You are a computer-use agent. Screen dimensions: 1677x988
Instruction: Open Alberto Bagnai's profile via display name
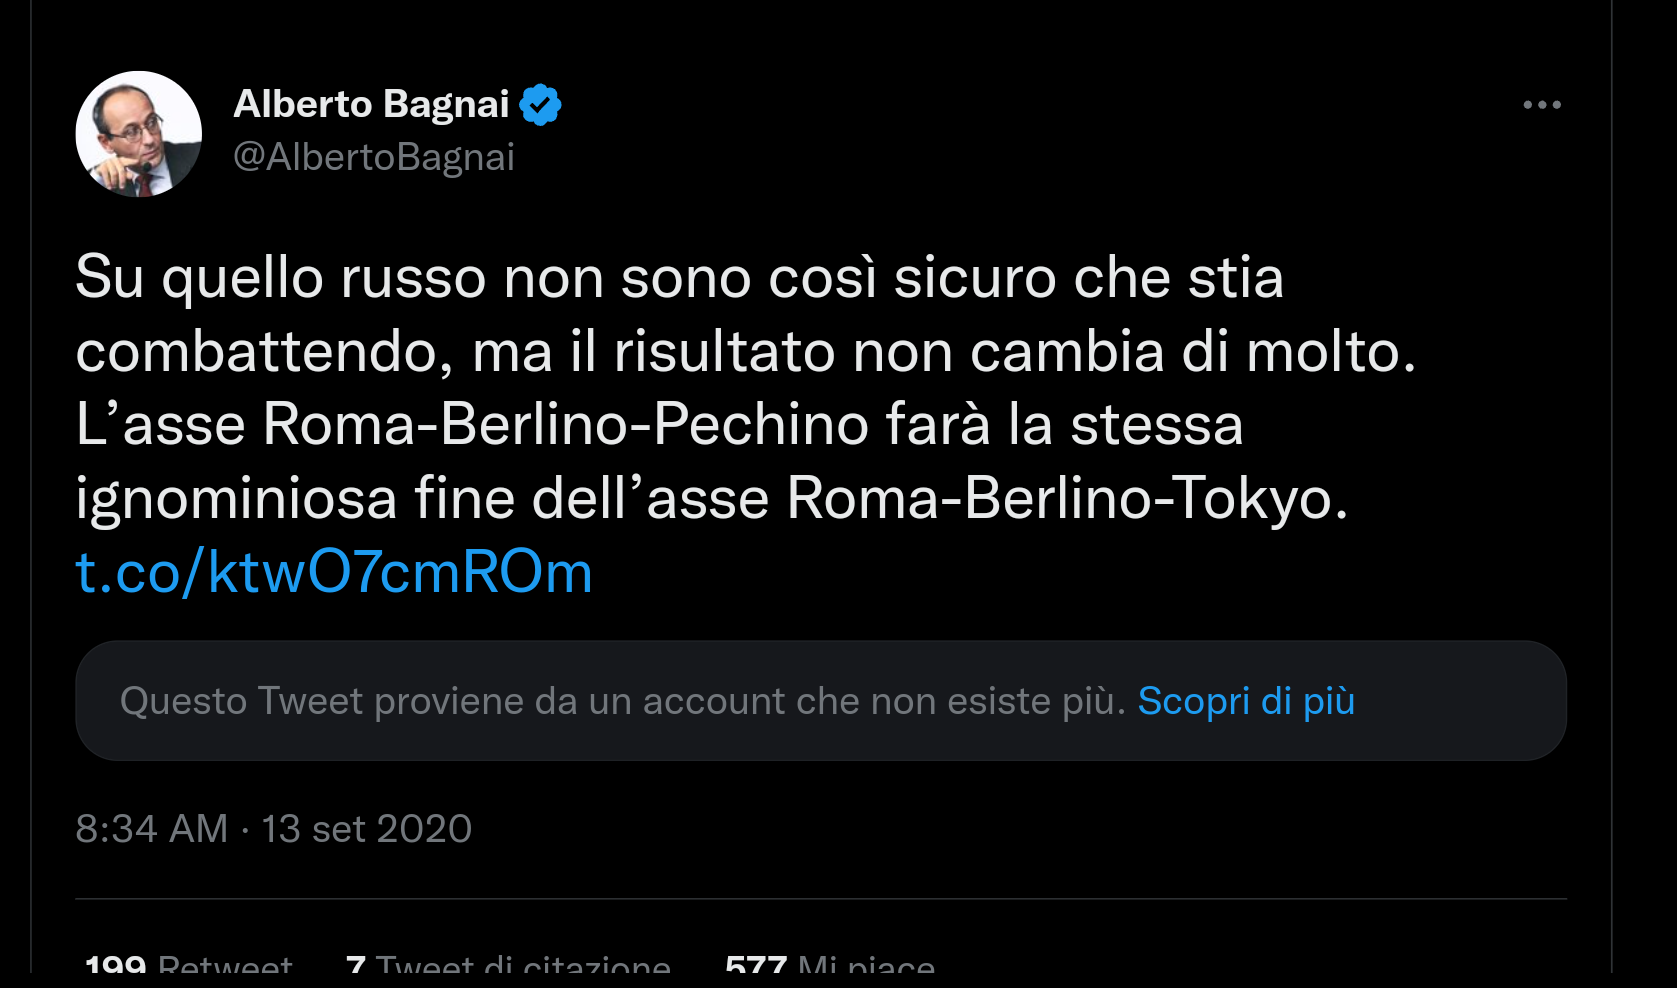371,103
